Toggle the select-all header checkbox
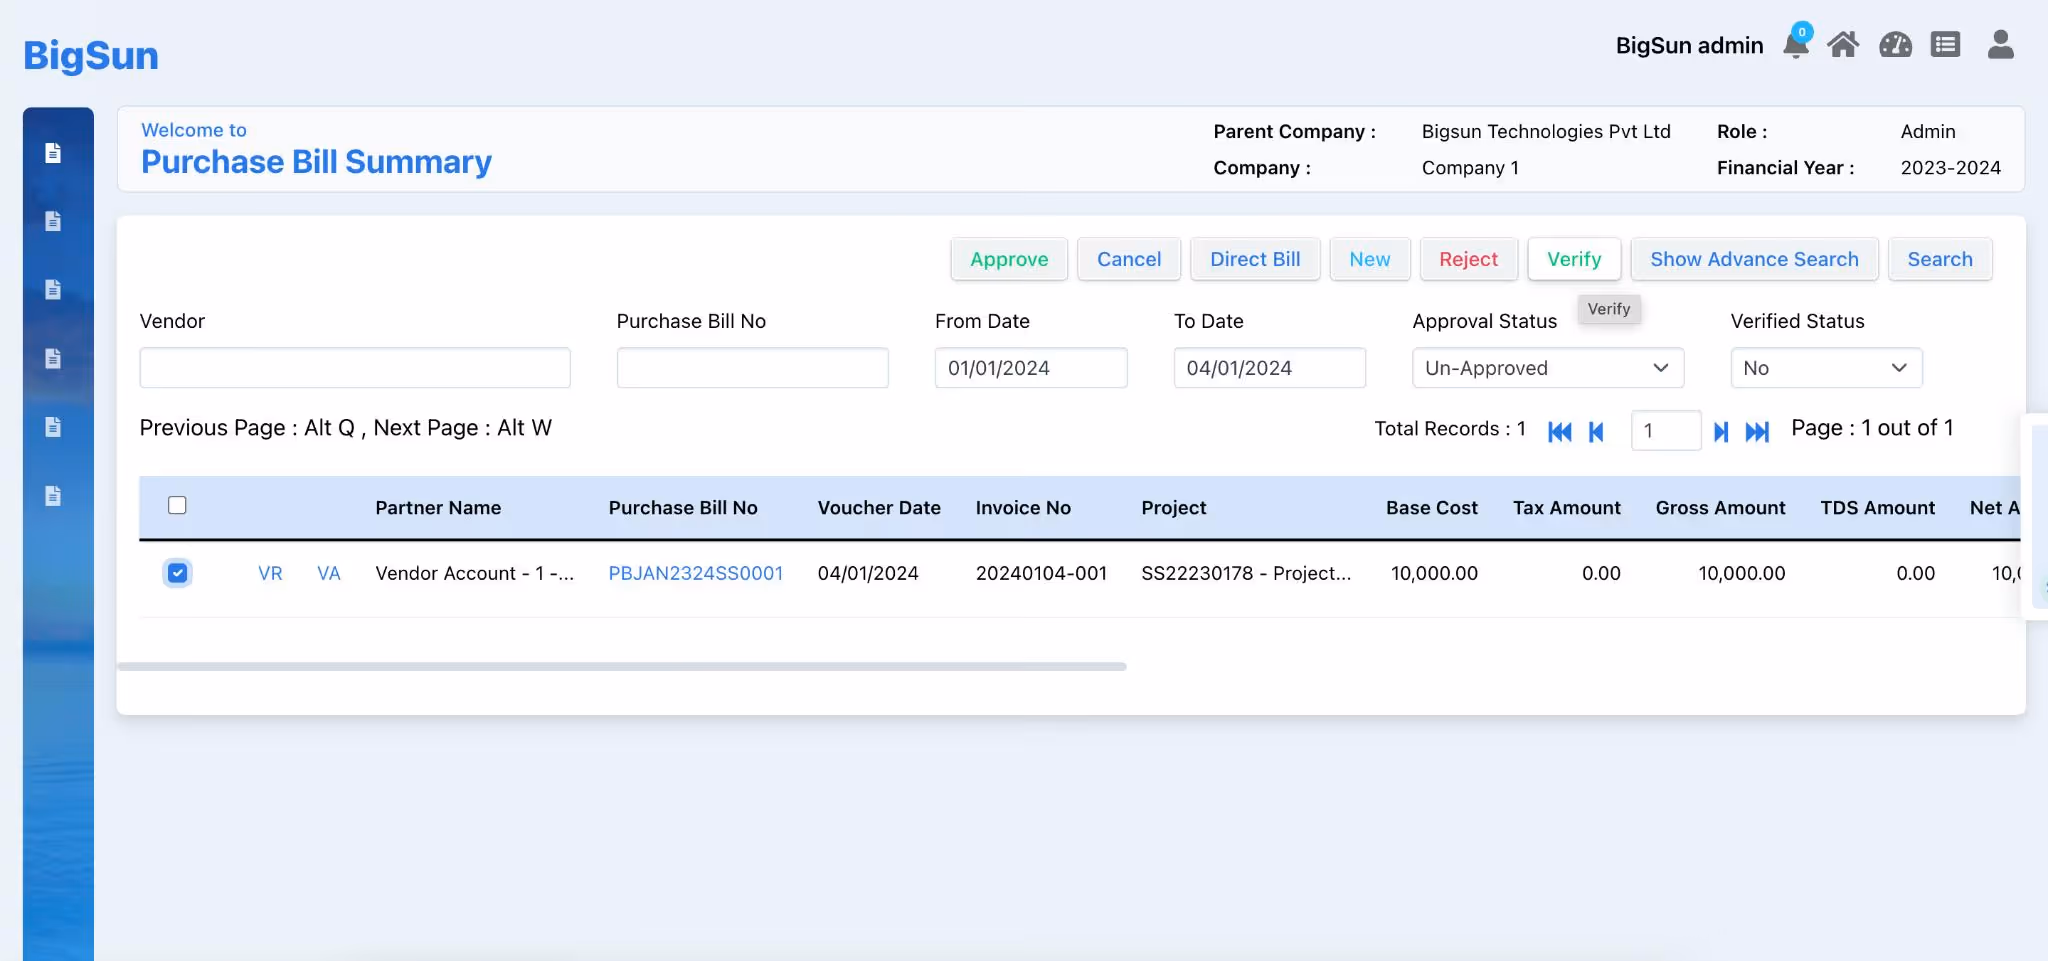 click(x=177, y=505)
